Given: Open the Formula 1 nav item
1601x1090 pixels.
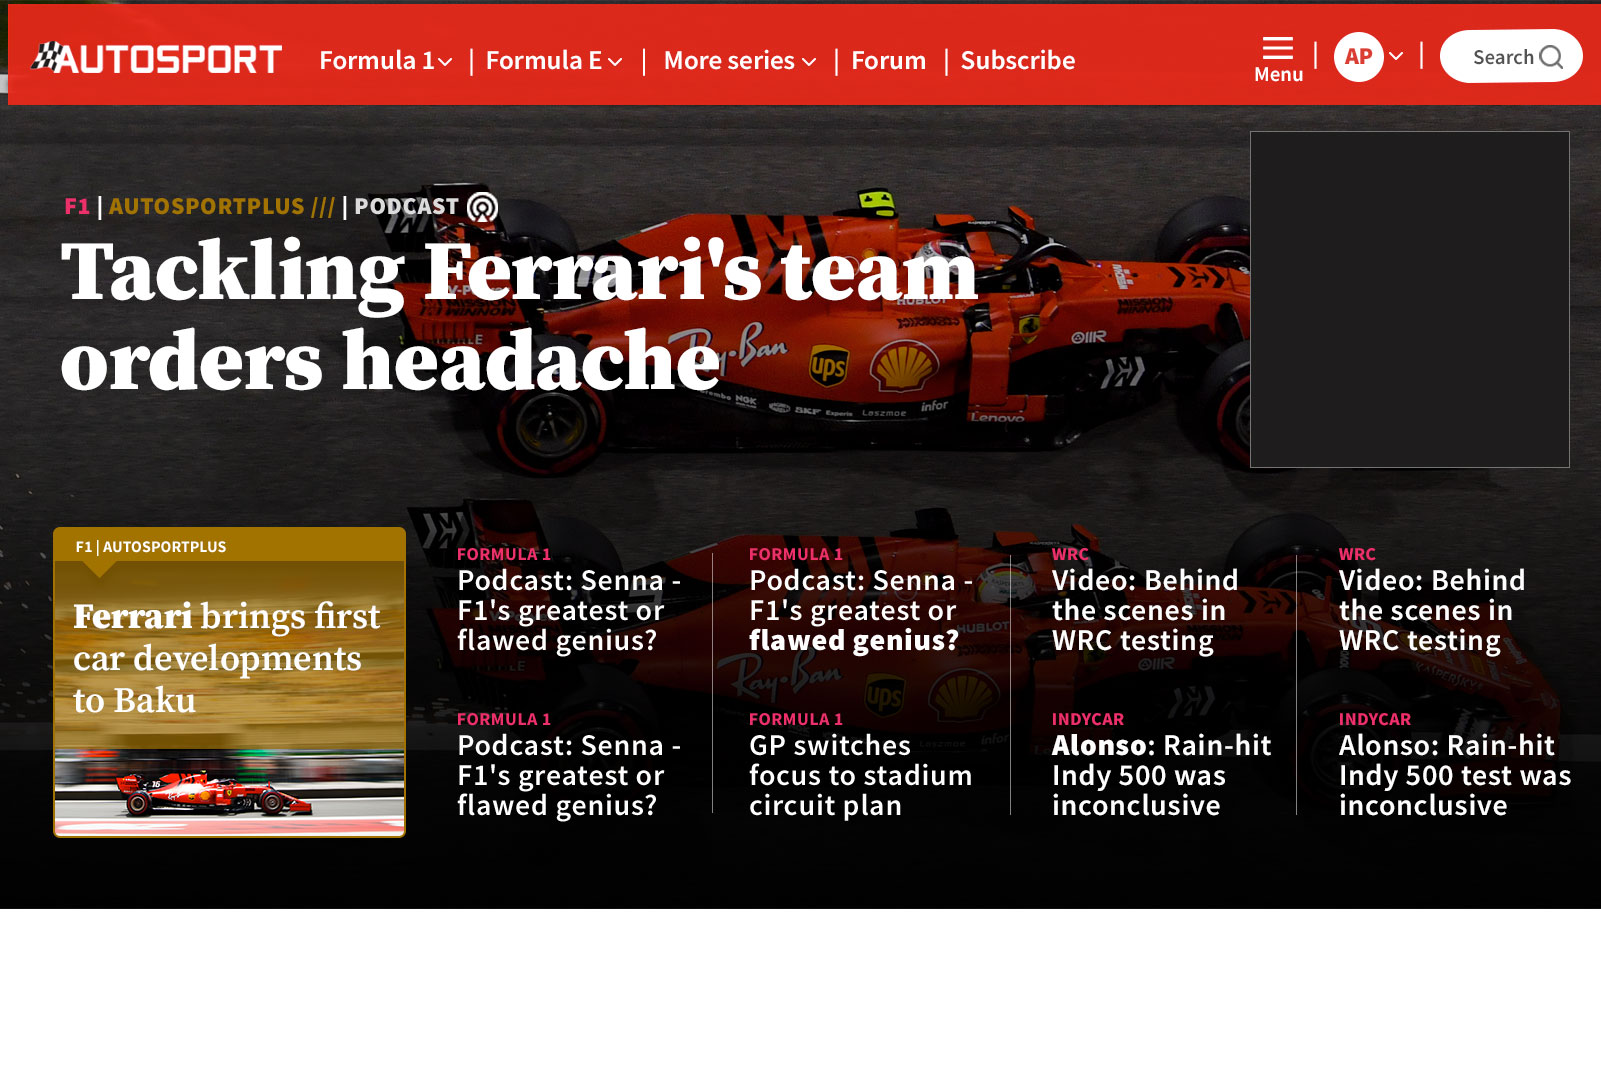Looking at the screenshot, I should [x=377, y=61].
